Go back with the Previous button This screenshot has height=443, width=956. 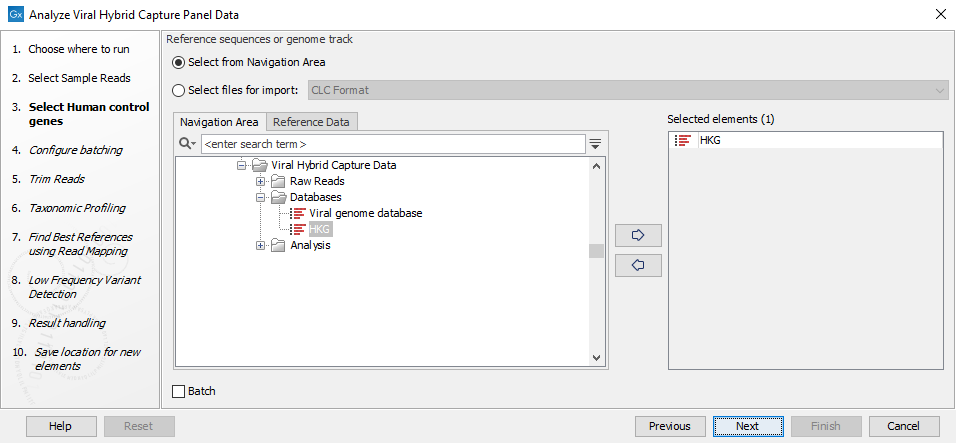pyautogui.click(x=669, y=426)
